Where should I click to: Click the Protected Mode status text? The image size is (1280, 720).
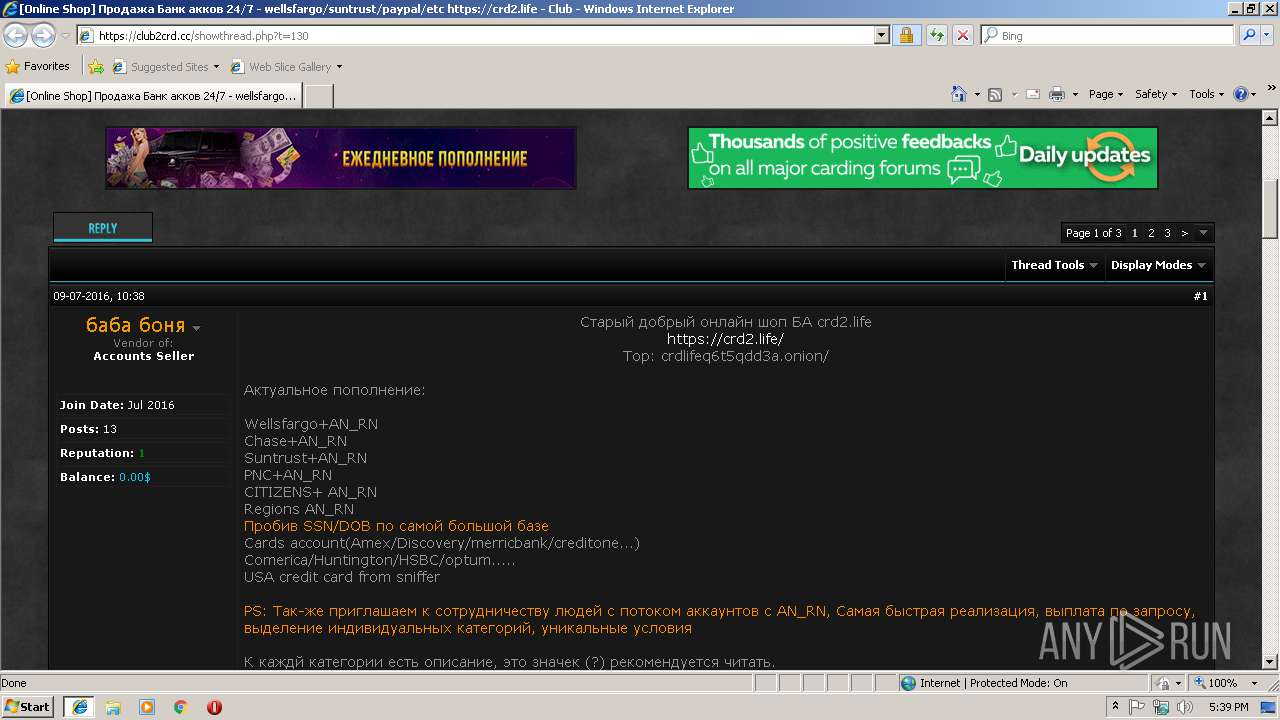(x=993, y=683)
